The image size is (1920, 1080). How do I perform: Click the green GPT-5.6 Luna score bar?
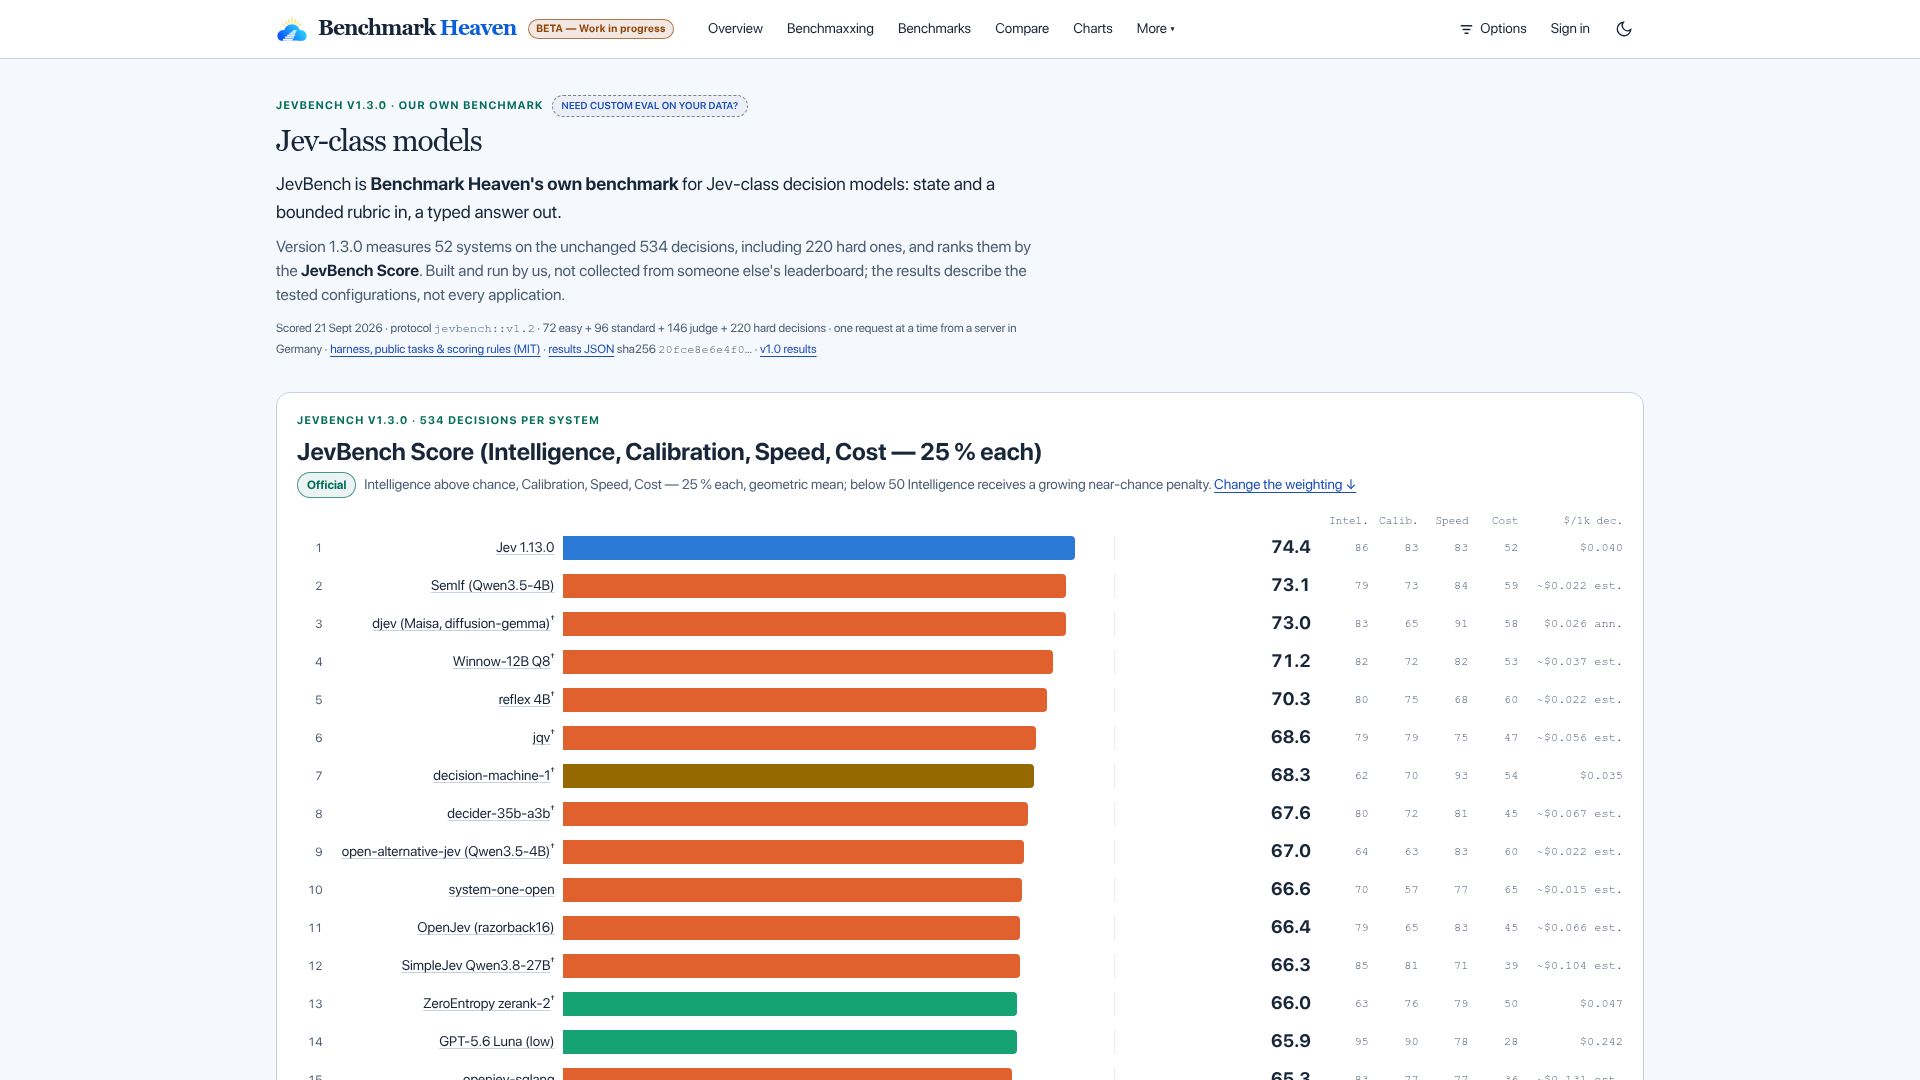(x=790, y=1042)
